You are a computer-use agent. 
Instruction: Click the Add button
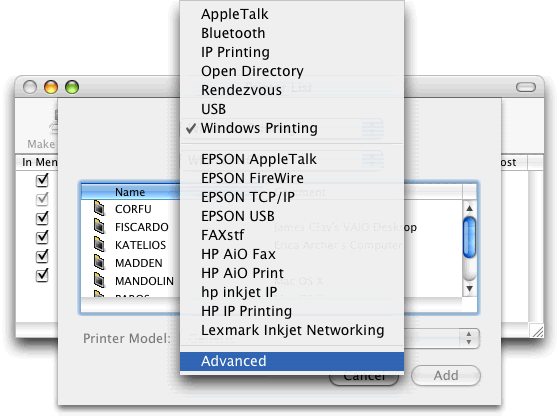click(x=446, y=375)
